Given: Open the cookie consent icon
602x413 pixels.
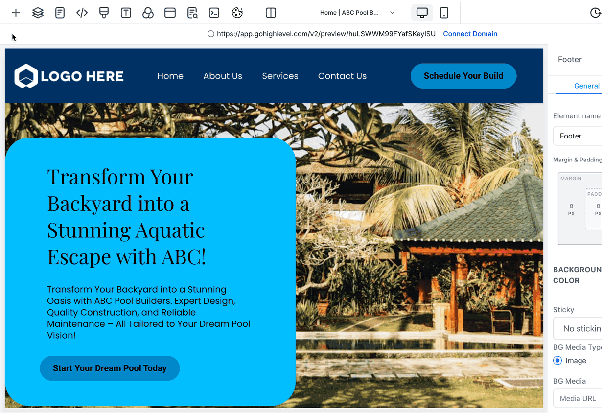Looking at the screenshot, I should [237, 13].
